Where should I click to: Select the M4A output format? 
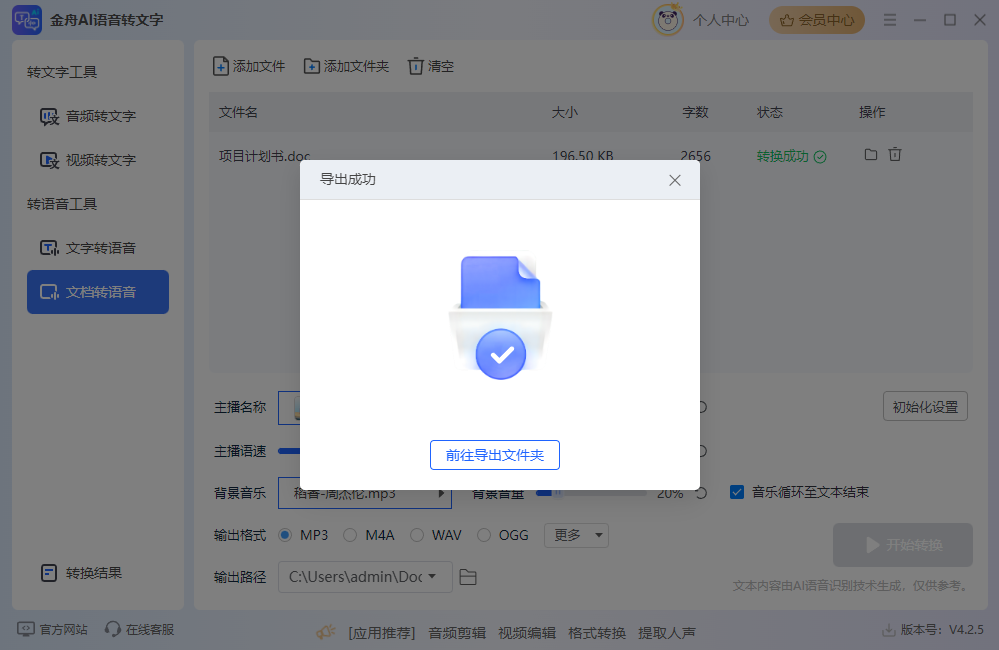351,535
